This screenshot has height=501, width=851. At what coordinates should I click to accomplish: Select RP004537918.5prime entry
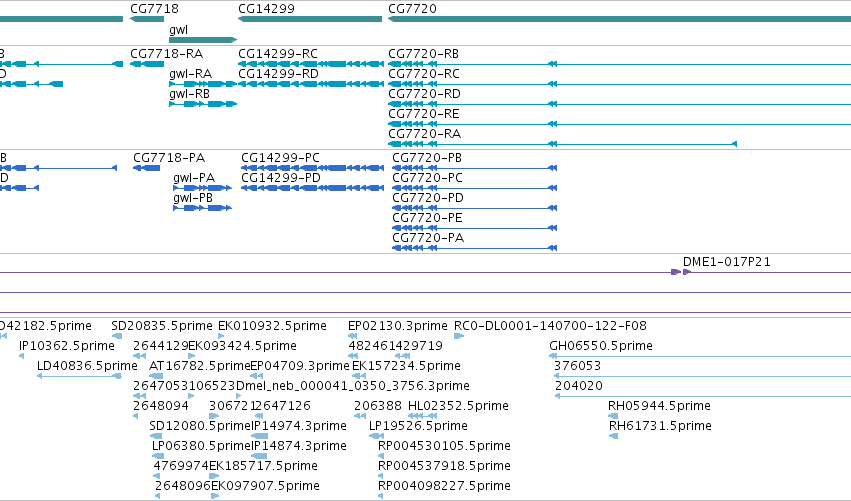pos(444,467)
